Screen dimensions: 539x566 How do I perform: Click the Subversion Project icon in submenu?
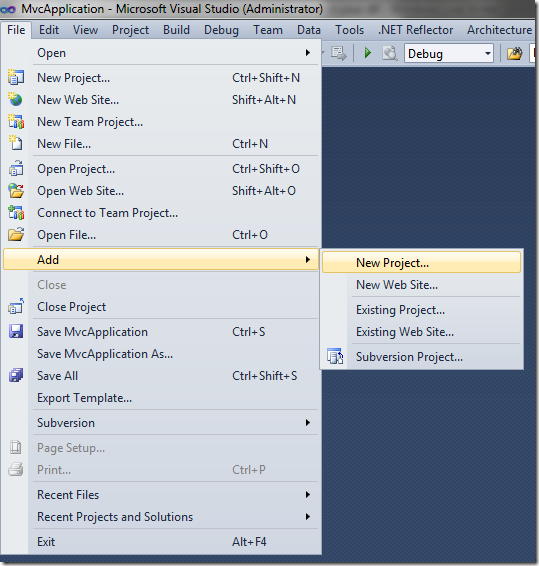click(x=335, y=357)
